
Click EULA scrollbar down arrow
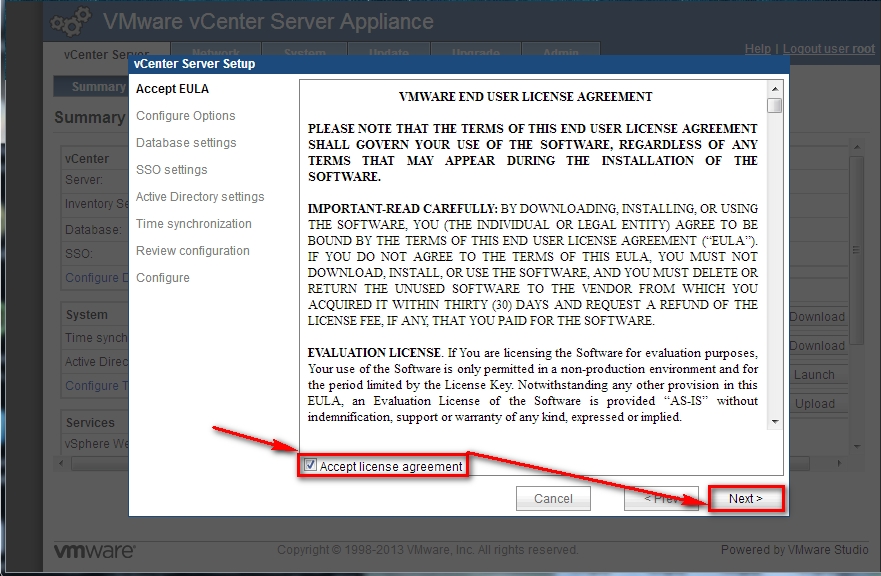pos(775,421)
